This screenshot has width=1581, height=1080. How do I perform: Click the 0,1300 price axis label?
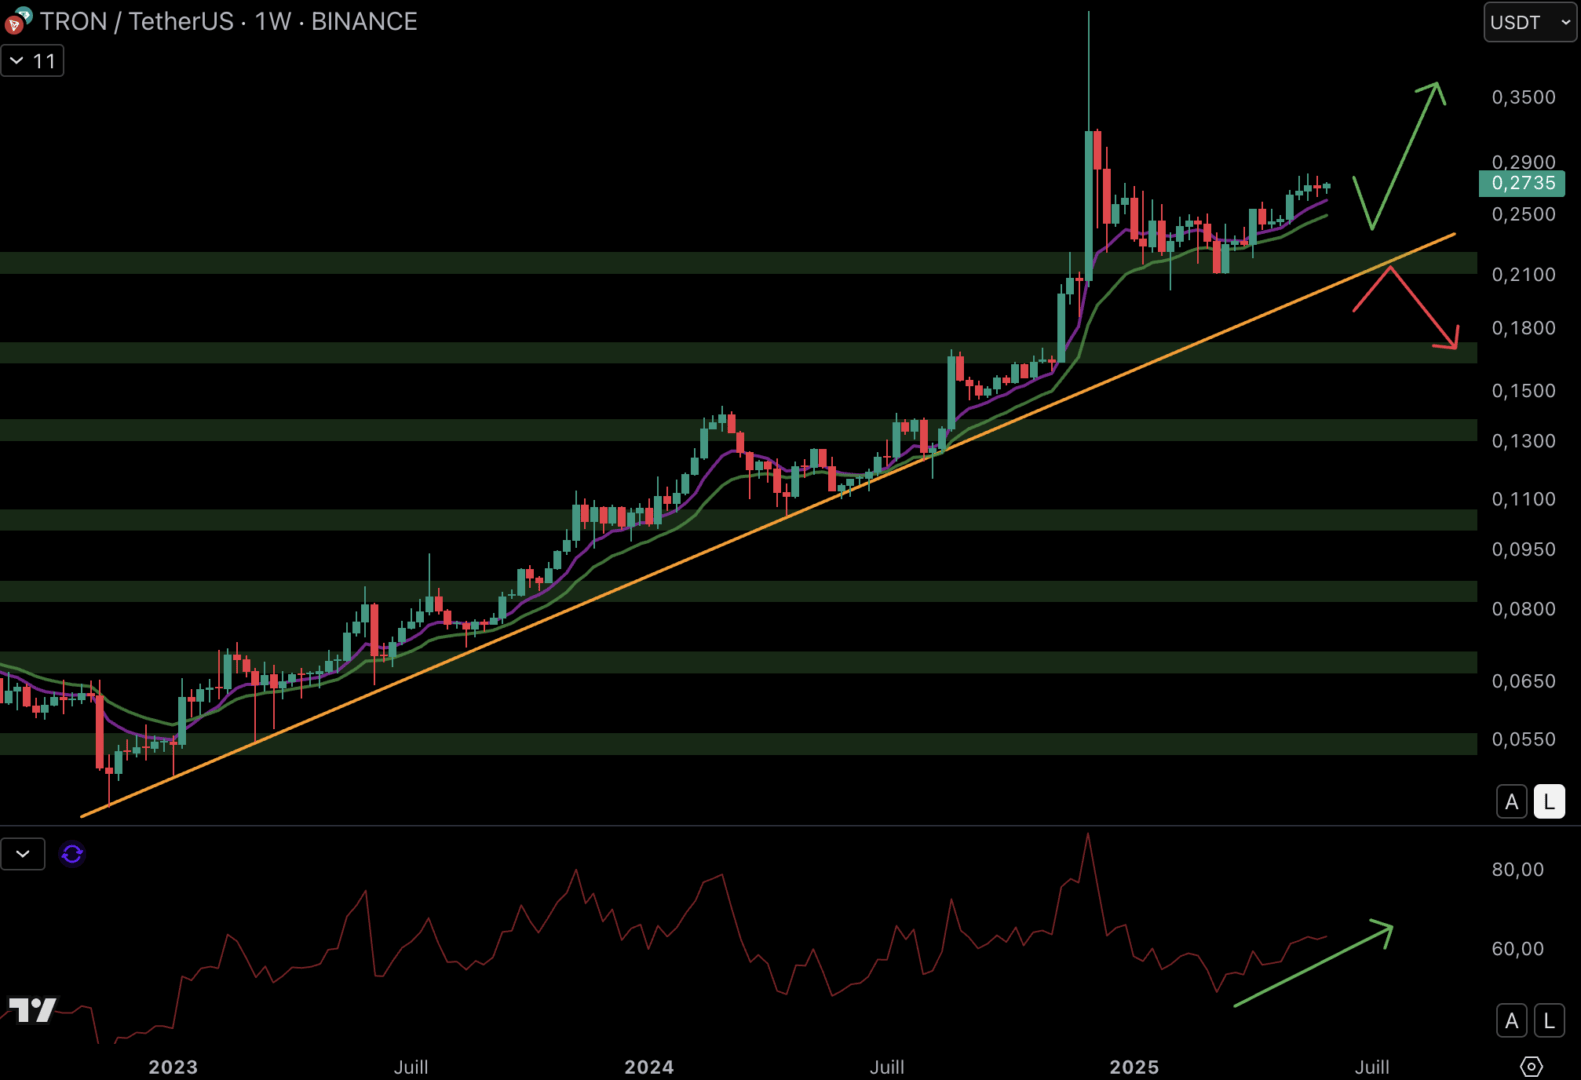[x=1523, y=441]
